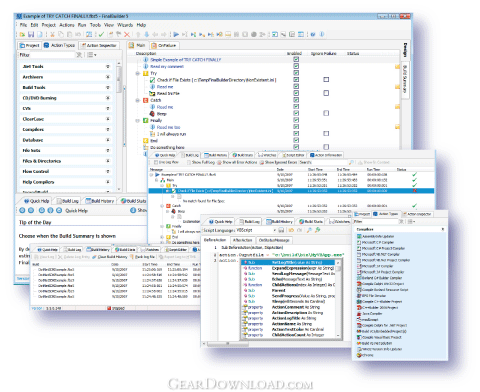Screen dimensions: 480x392
Task: Click the magnifier find icon in script editor
Action: pos(310,230)
